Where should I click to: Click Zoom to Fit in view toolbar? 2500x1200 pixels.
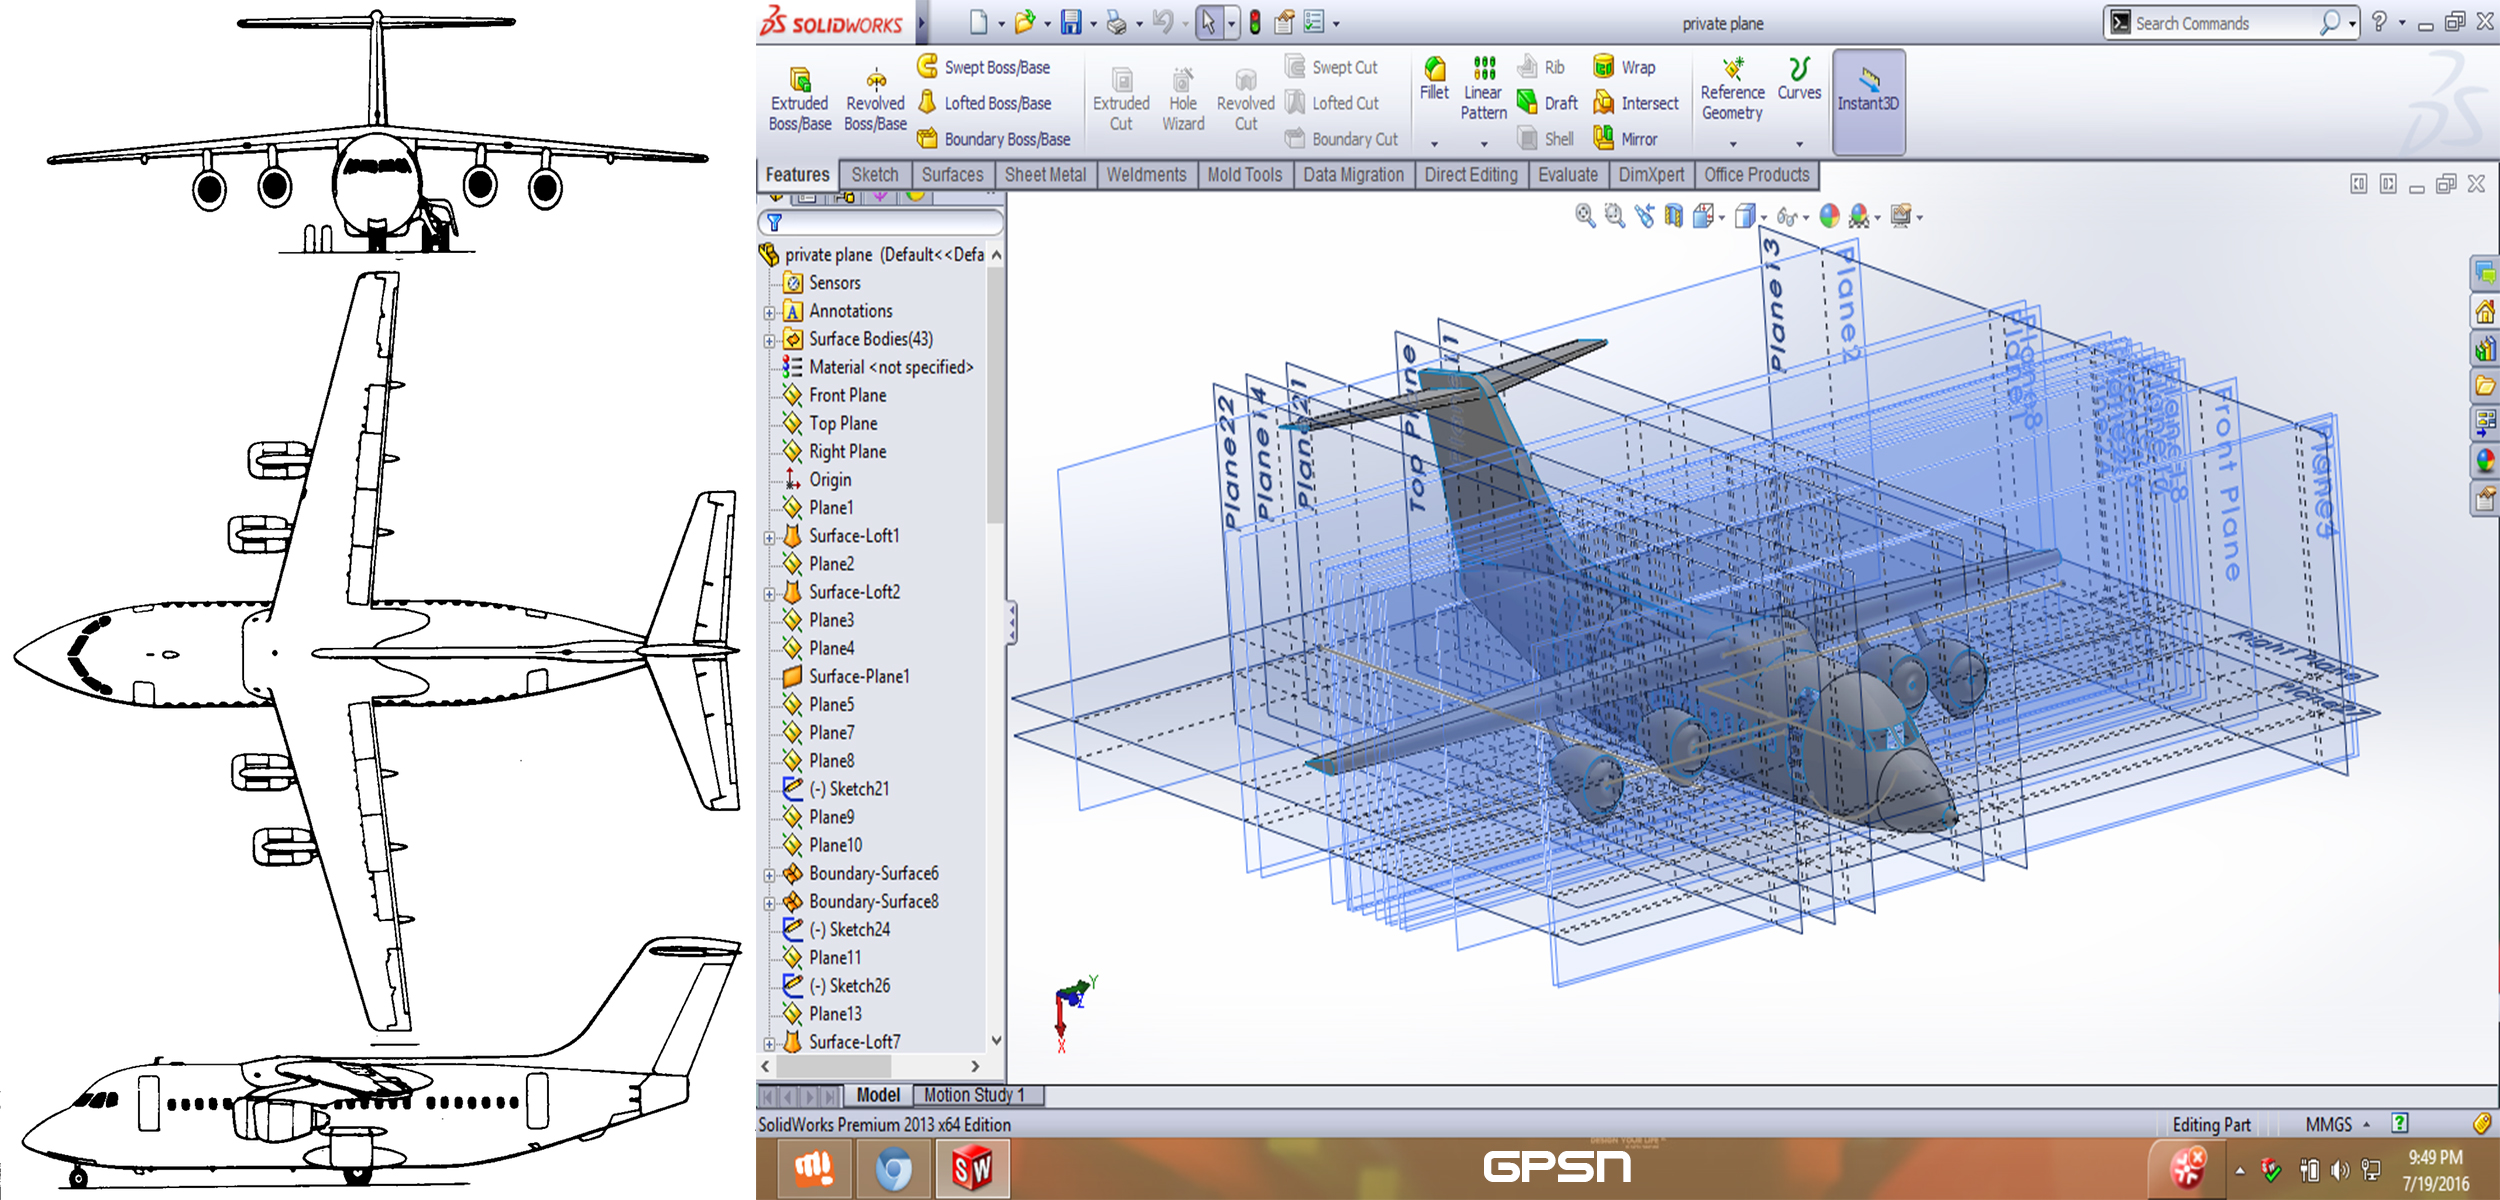click(x=1584, y=216)
